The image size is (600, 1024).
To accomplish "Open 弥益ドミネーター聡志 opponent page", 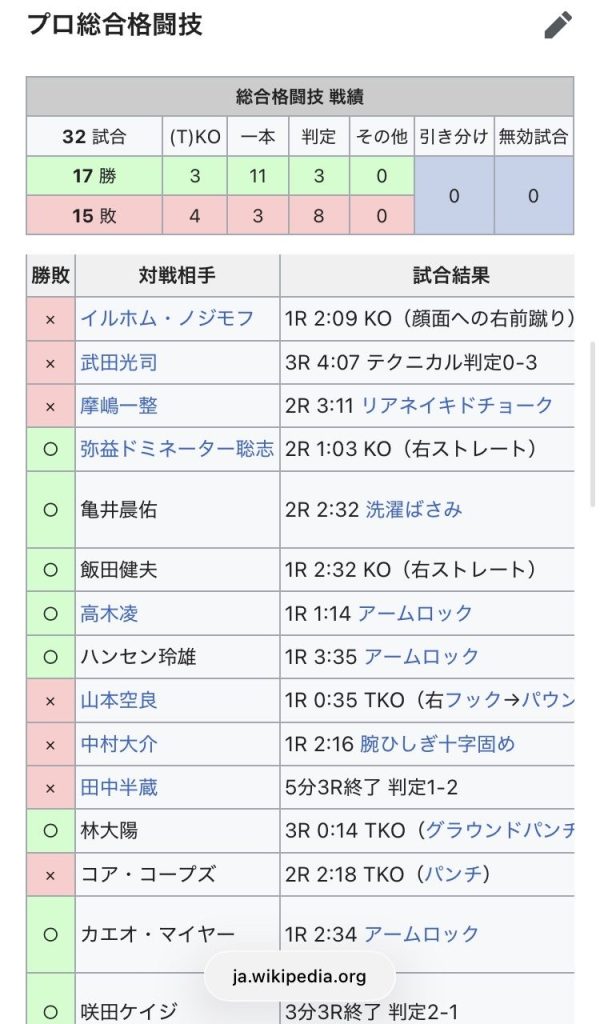I will (177, 449).
